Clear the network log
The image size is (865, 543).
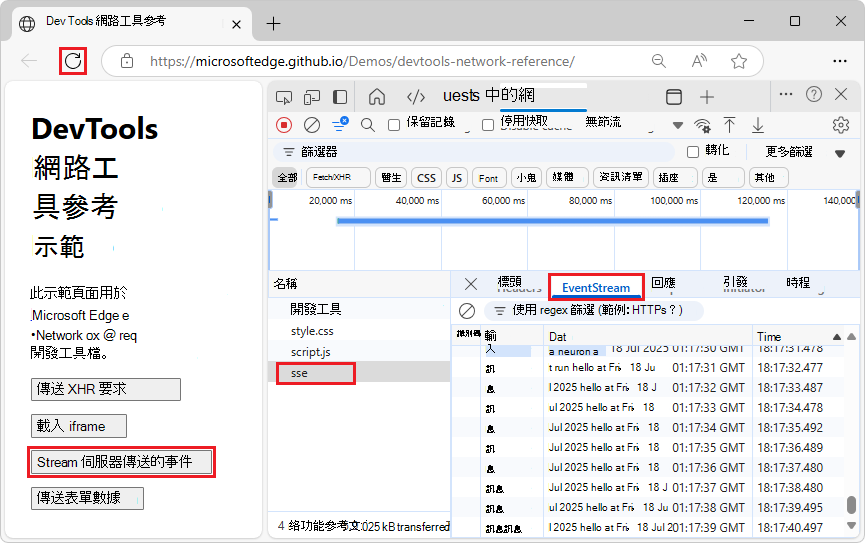[312, 125]
